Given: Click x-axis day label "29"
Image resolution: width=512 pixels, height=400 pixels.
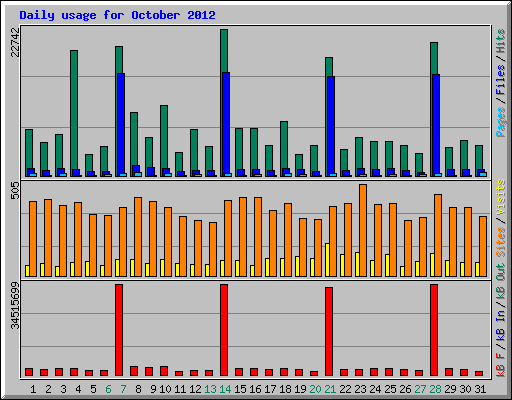Looking at the screenshot, I should (x=450, y=389).
